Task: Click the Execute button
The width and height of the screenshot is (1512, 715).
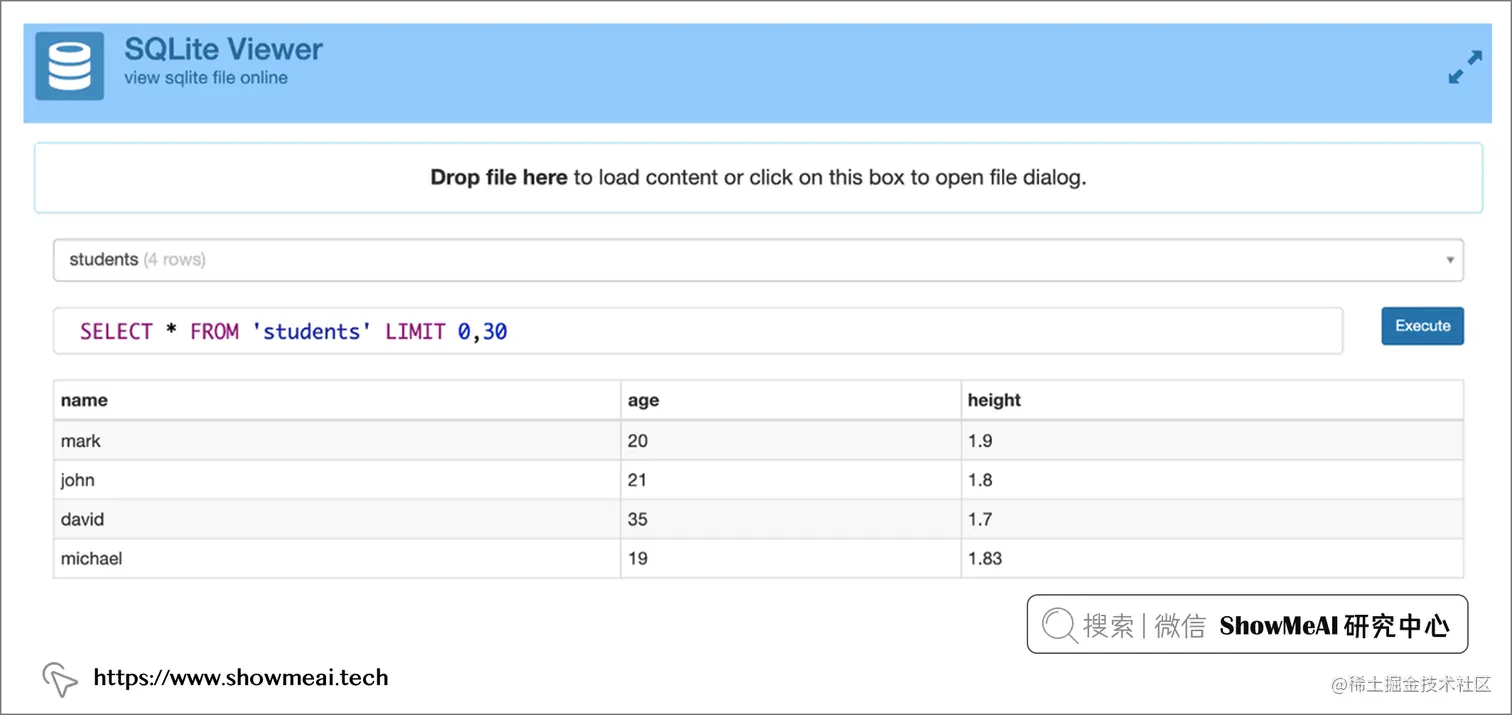Action: point(1422,326)
